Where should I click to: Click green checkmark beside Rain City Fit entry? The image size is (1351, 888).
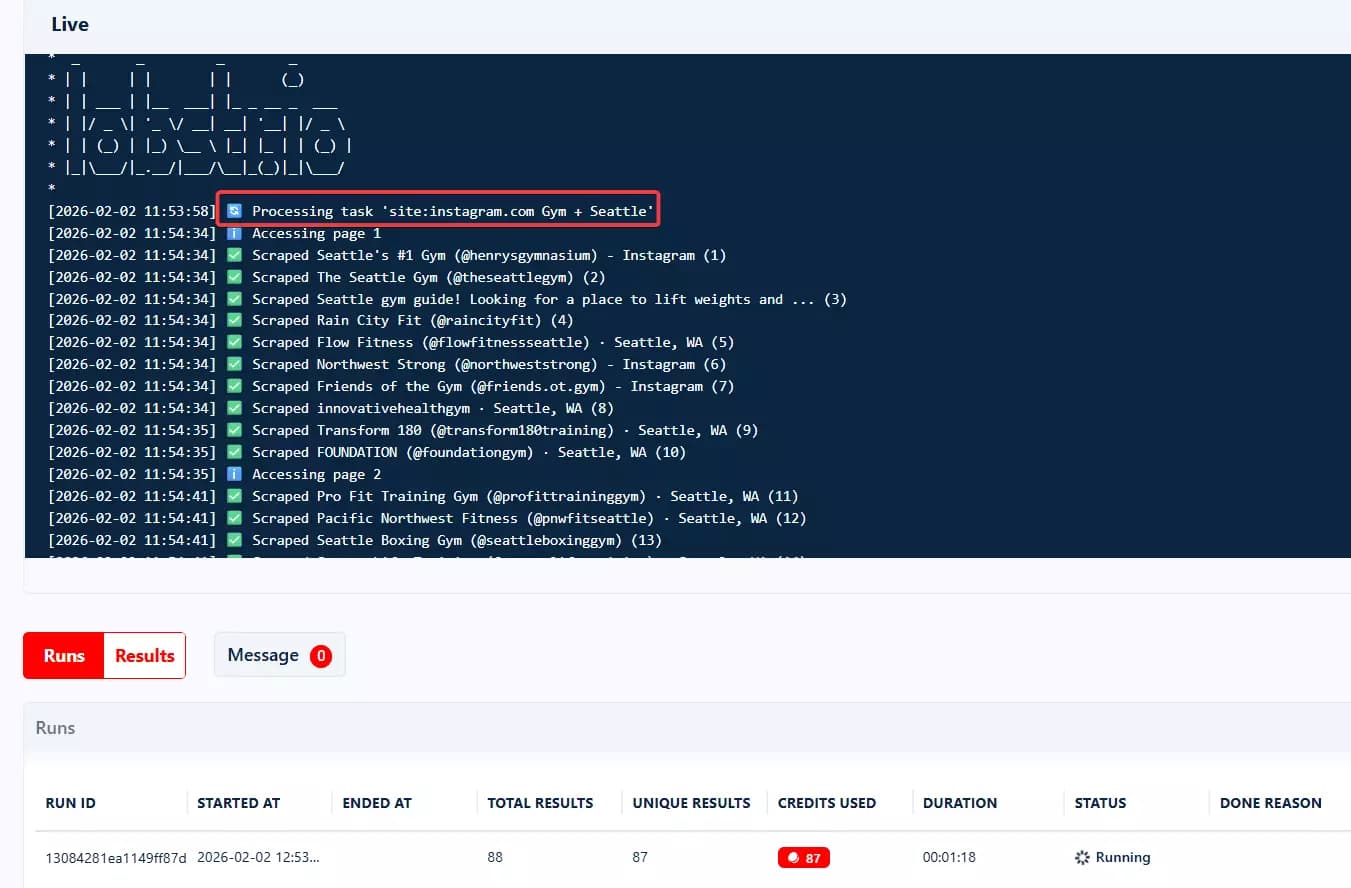(235, 321)
